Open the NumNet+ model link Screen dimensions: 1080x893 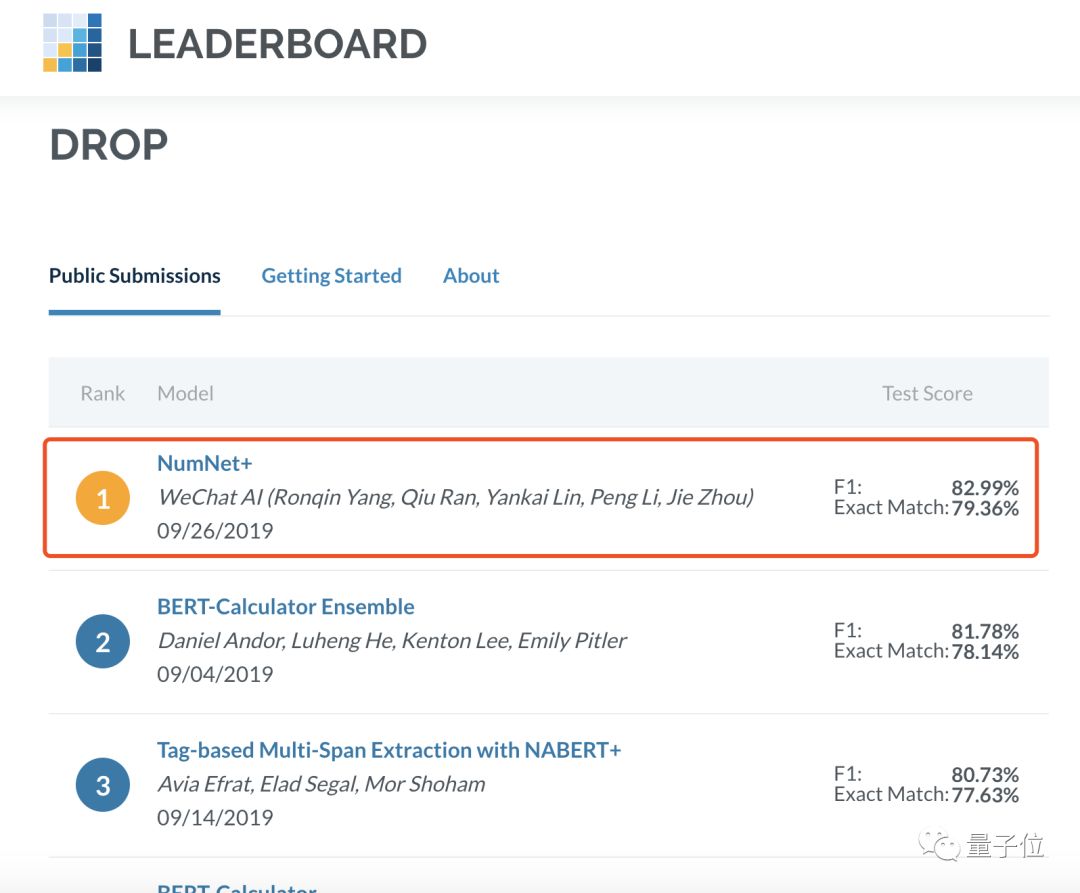tap(205, 463)
